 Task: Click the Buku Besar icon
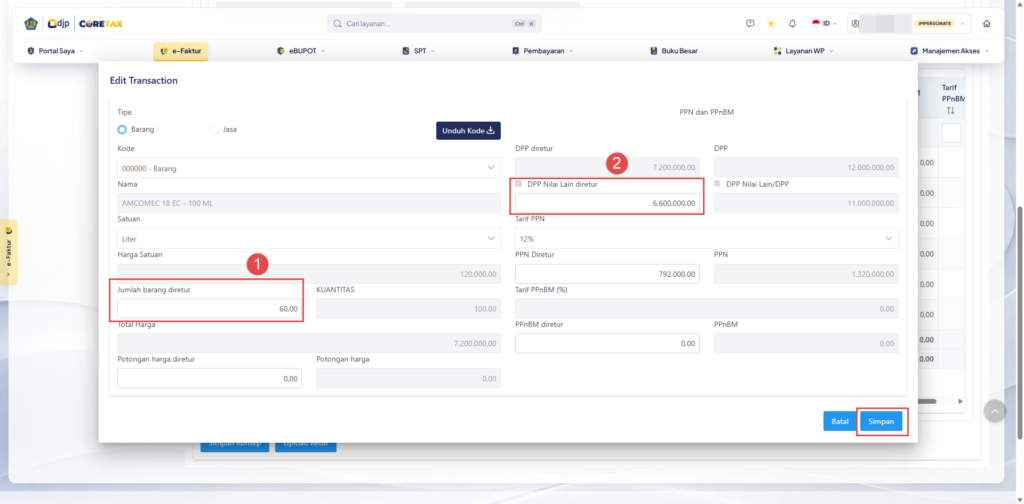point(654,50)
